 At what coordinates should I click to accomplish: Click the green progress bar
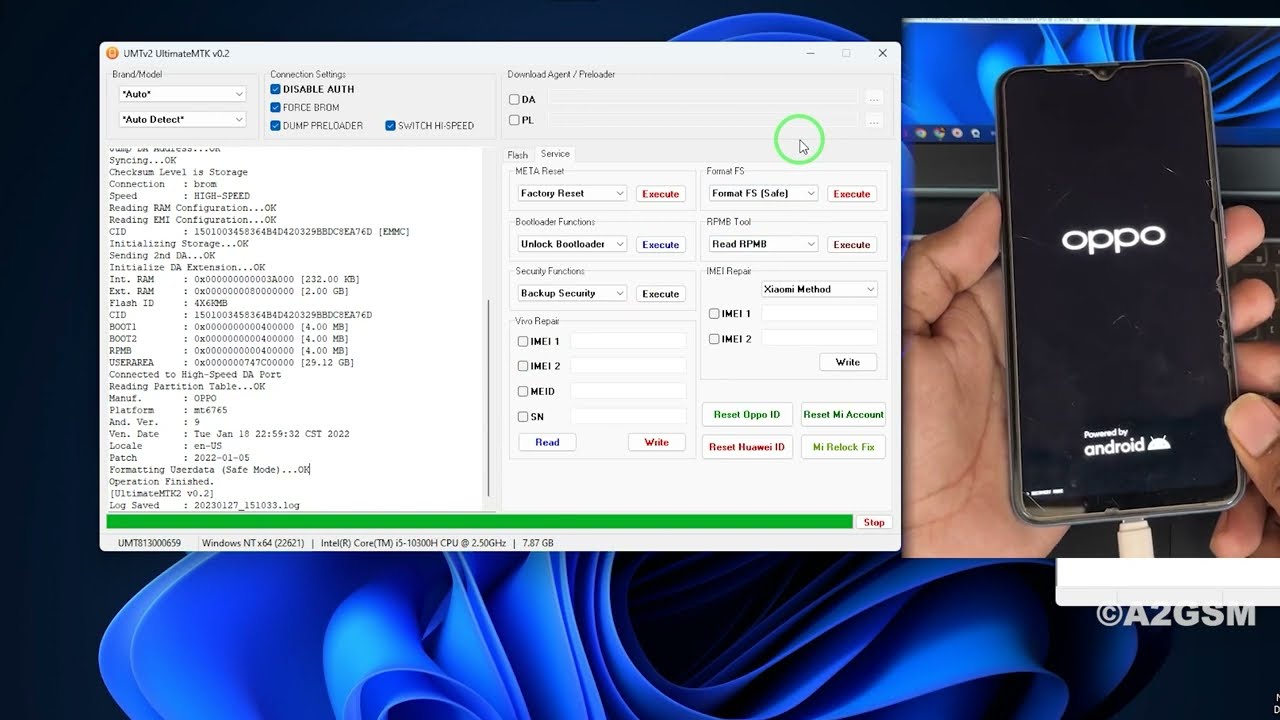click(479, 522)
